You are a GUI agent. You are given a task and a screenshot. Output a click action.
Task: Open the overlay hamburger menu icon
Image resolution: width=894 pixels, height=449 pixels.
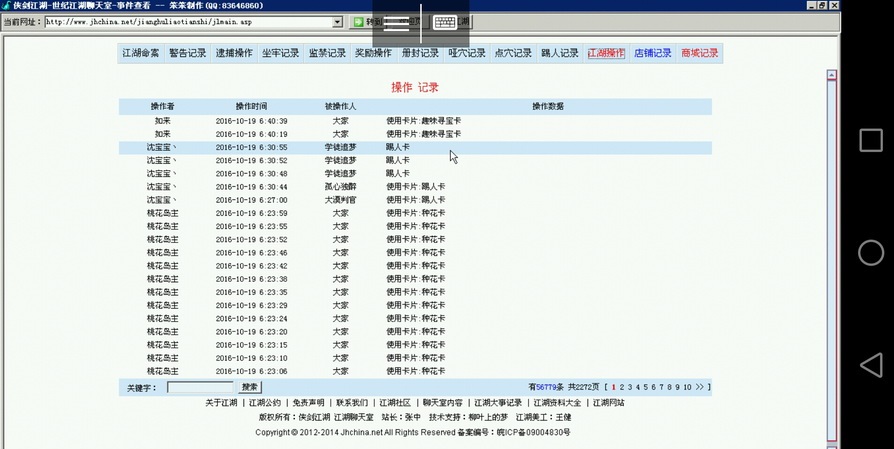point(396,23)
